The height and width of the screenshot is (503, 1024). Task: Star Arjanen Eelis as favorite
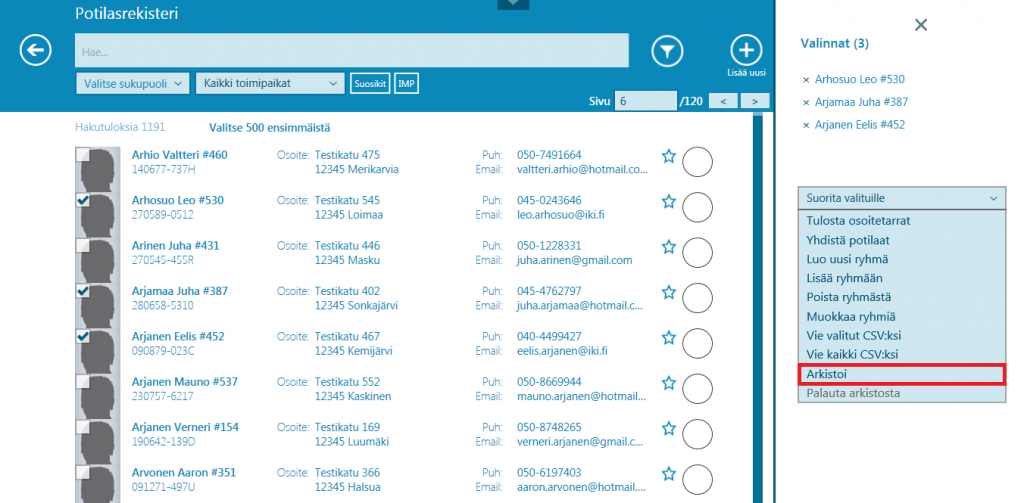coord(668,338)
